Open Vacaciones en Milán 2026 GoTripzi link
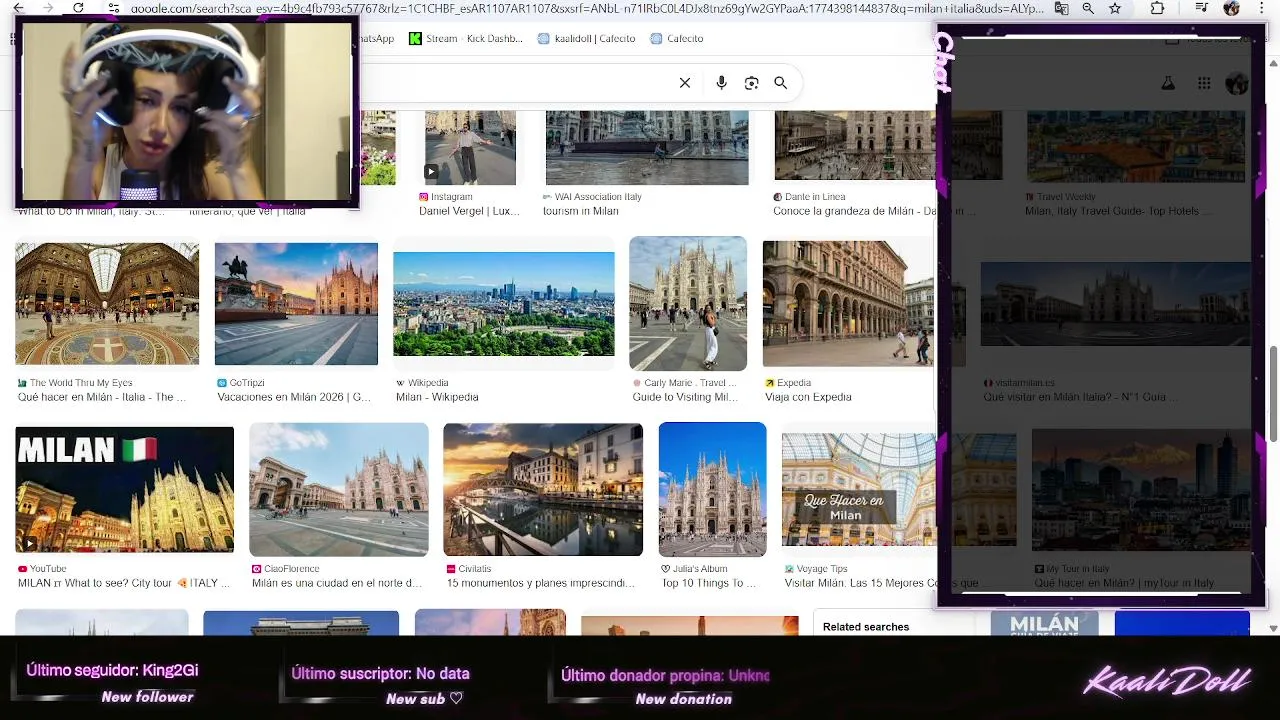The width and height of the screenshot is (1280, 720). 294,397
